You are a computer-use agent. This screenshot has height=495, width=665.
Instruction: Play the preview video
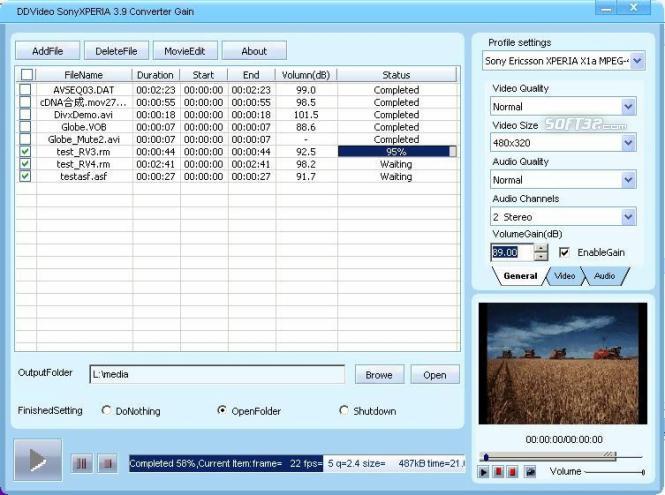tap(483, 472)
